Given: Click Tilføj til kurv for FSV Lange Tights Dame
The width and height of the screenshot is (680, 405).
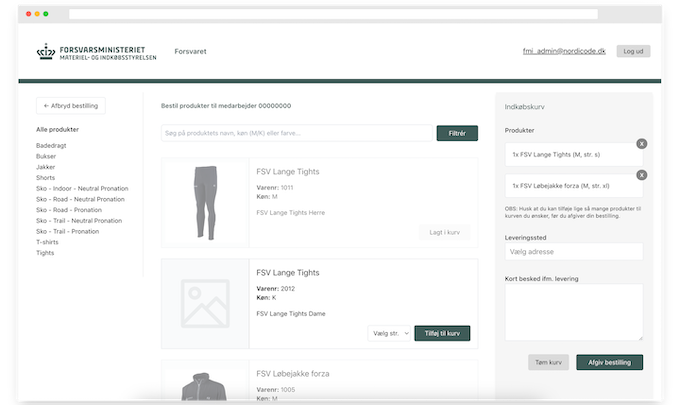Looking at the screenshot, I should [x=442, y=333].
